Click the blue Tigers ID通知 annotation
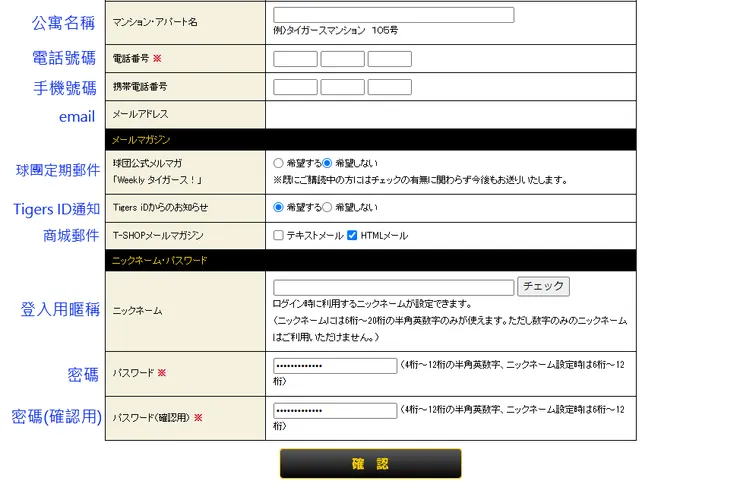740x491 pixels. (56, 209)
